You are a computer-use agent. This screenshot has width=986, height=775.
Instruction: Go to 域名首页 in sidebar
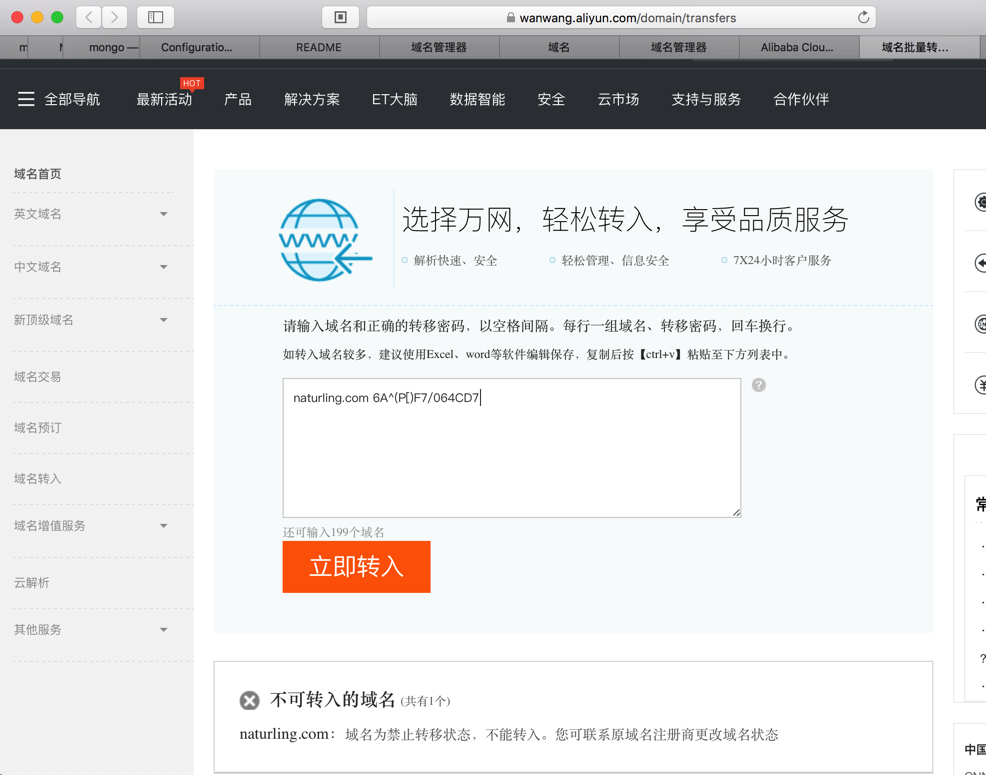tap(38, 174)
